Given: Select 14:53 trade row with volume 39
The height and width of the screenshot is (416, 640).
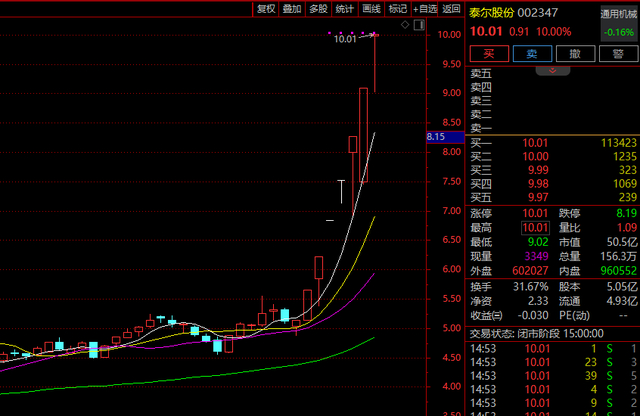Looking at the screenshot, I should coord(553,376).
